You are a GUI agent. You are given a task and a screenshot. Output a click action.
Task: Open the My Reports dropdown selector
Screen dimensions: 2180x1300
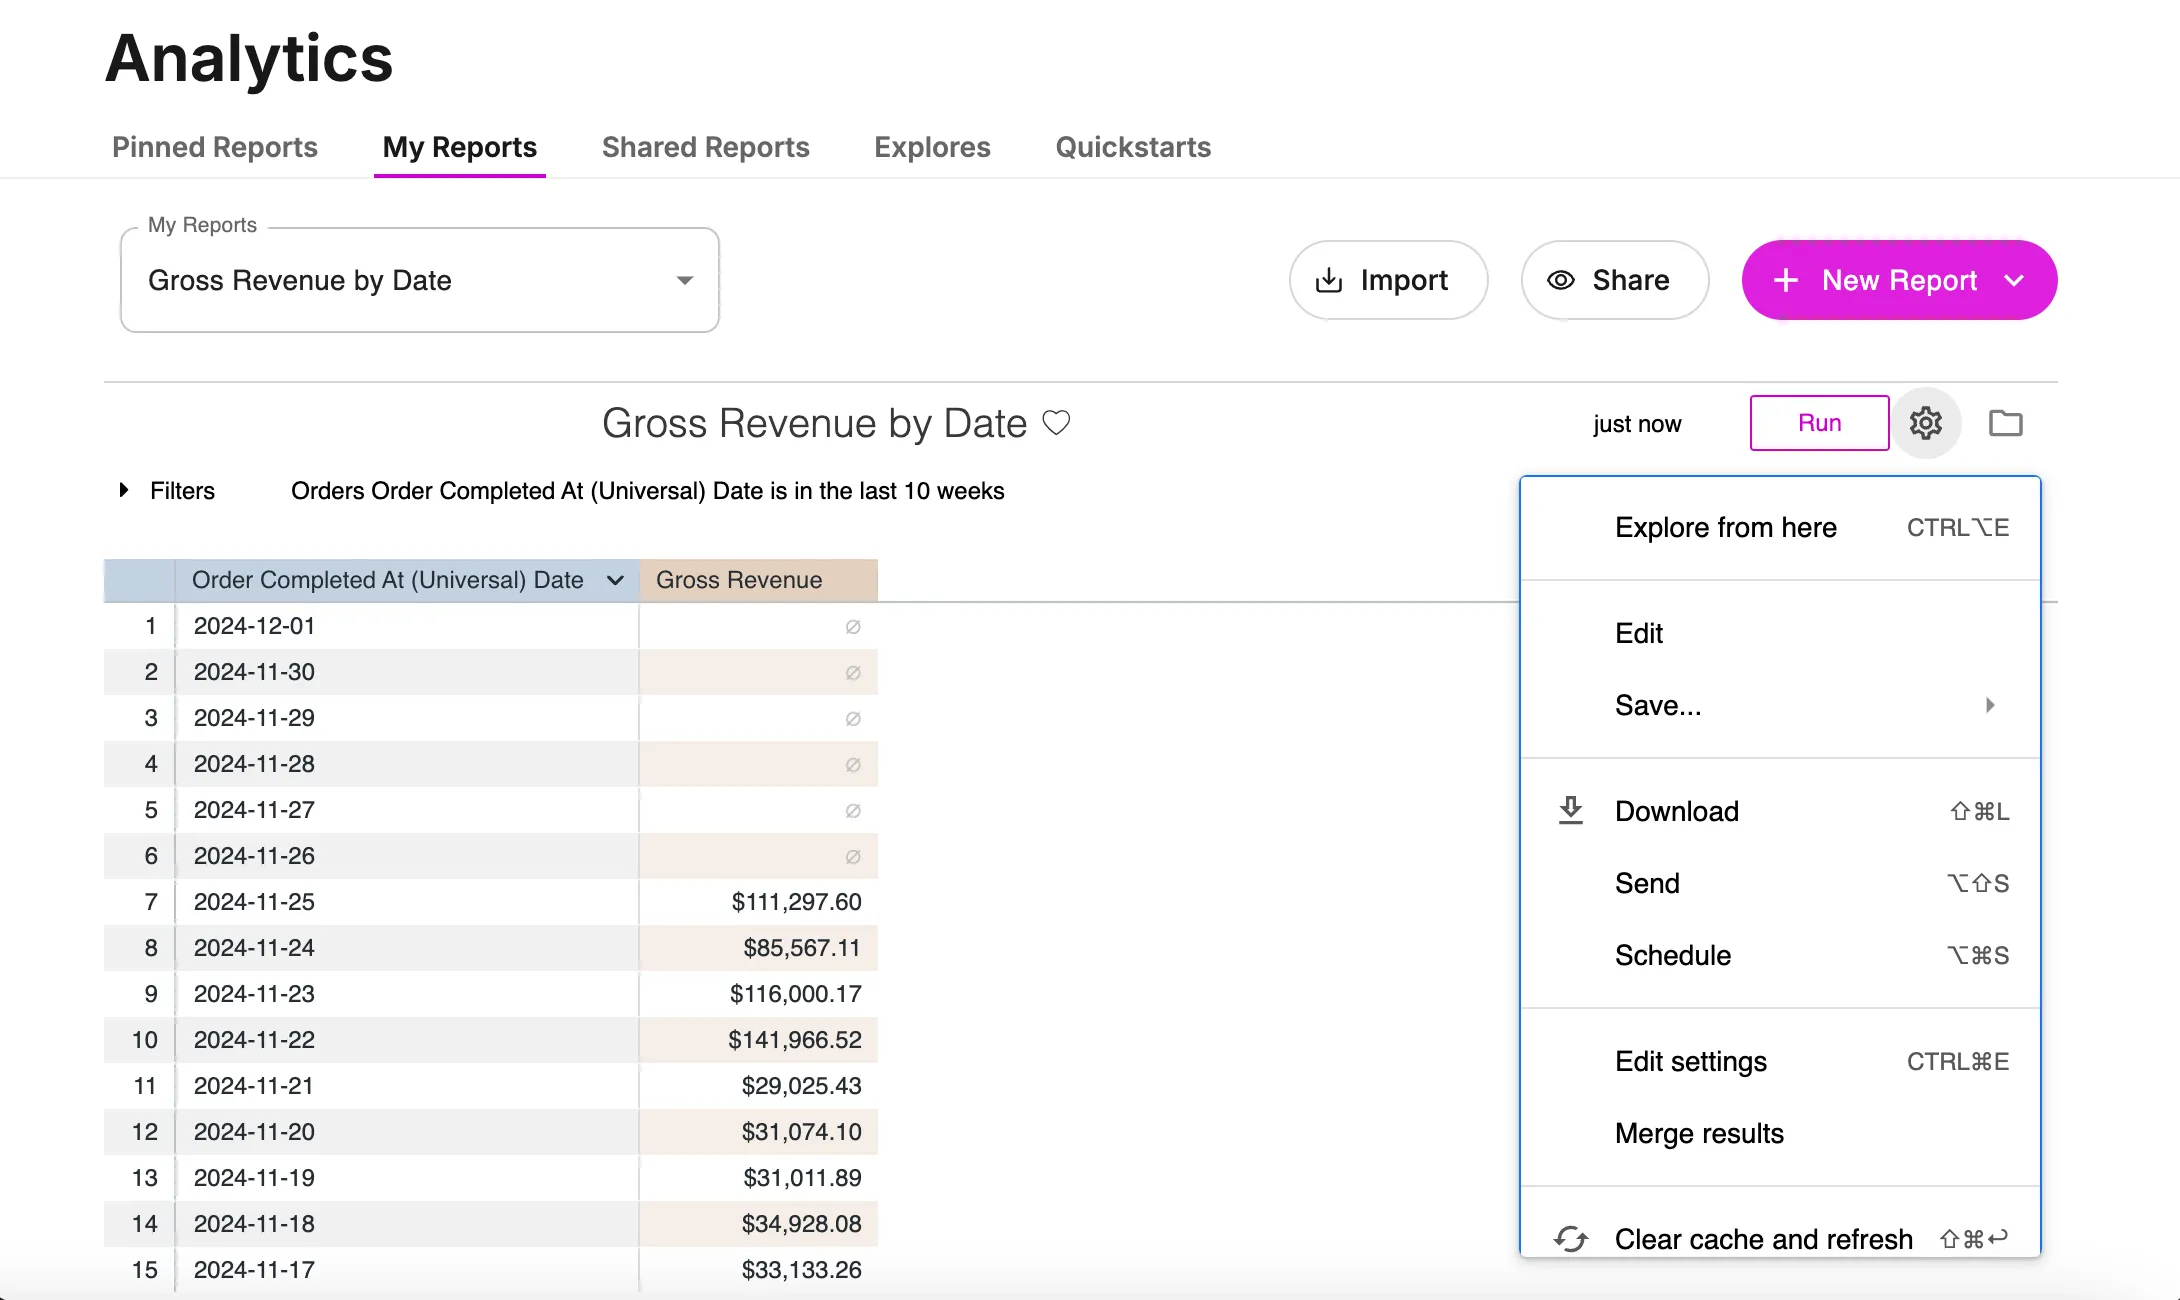click(420, 280)
